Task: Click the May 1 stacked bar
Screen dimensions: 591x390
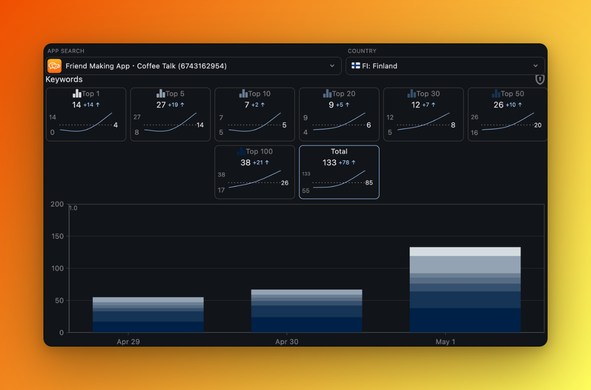Action: tap(465, 290)
